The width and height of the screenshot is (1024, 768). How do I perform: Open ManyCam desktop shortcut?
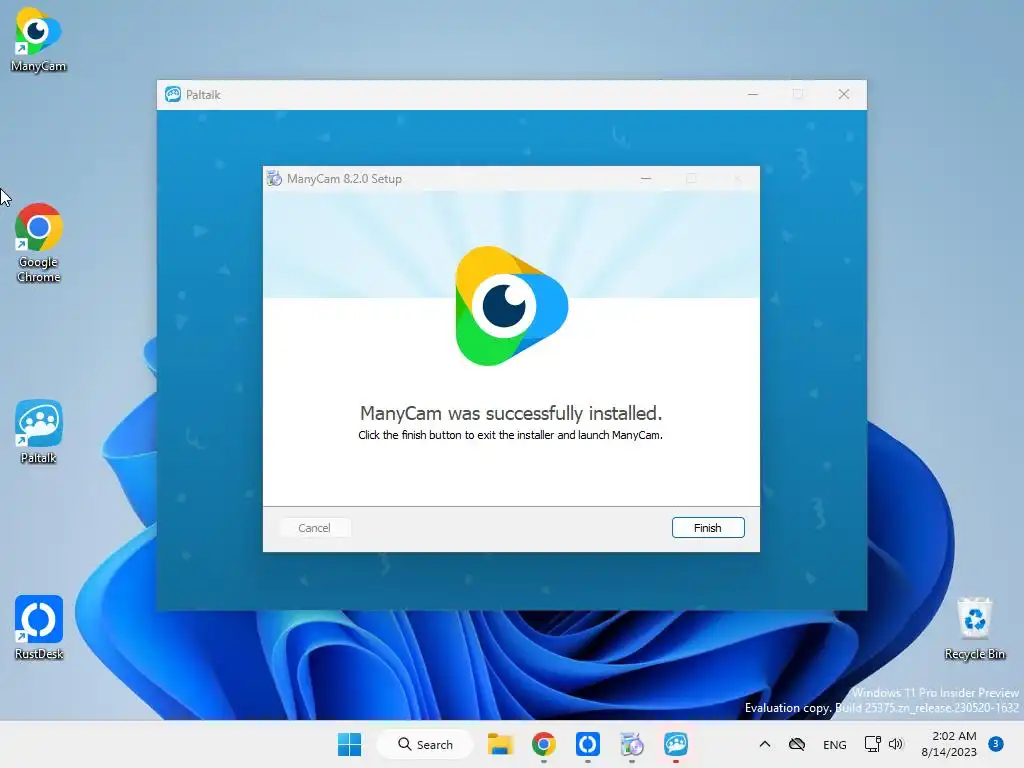(39, 39)
